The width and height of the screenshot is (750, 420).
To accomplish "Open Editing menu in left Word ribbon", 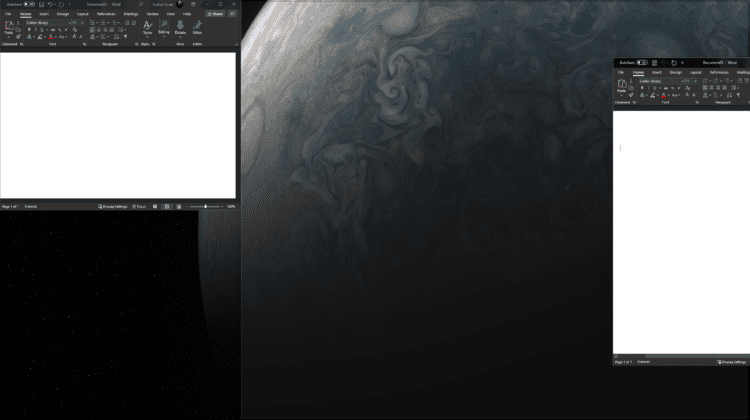I will pos(164,28).
